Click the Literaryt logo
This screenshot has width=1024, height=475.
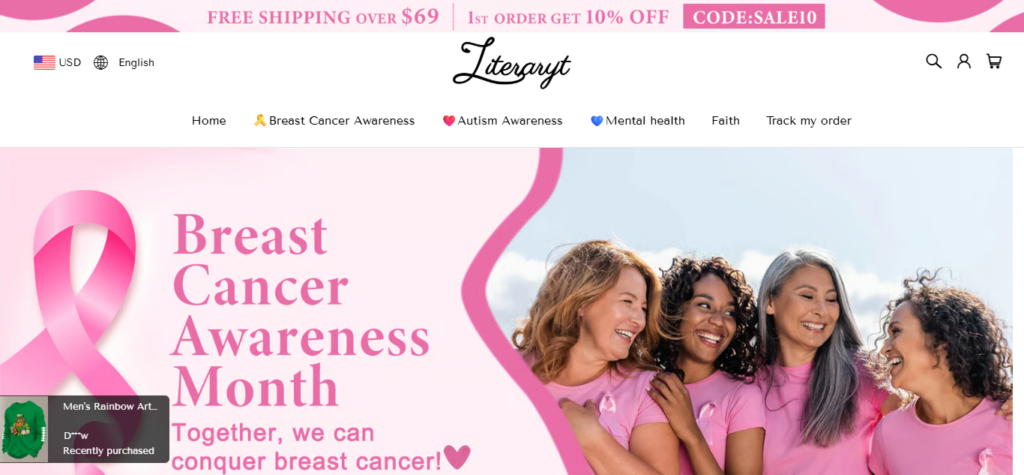[x=512, y=63]
